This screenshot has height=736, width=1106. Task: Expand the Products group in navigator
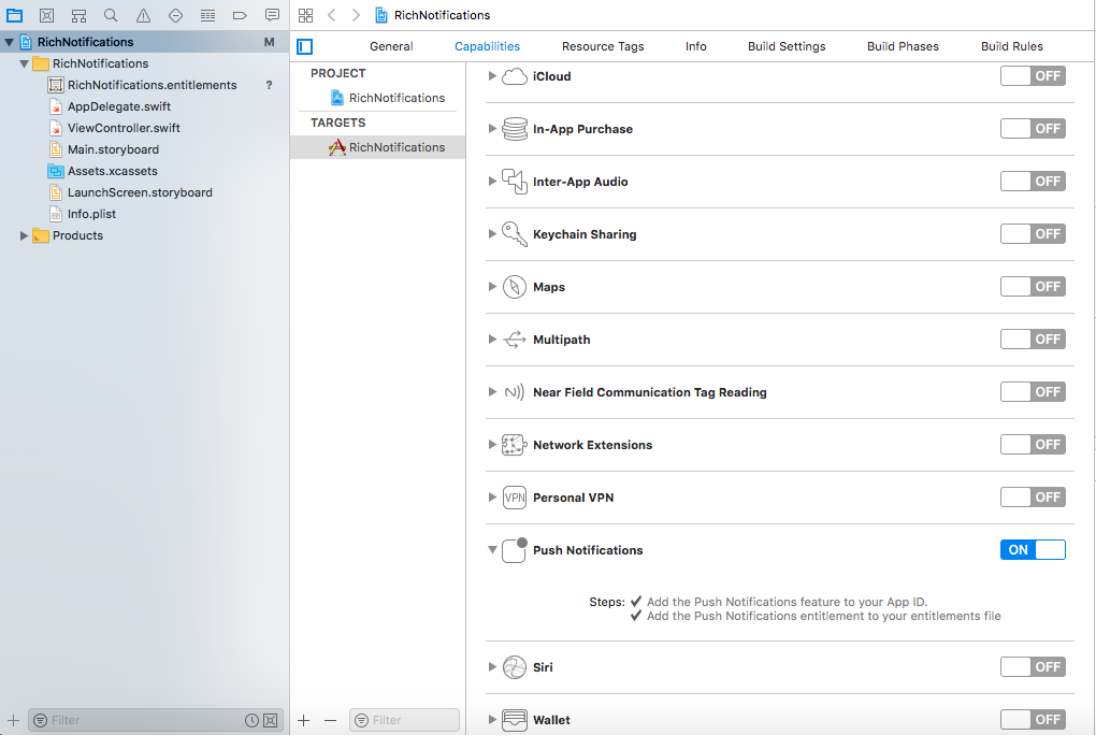point(25,235)
